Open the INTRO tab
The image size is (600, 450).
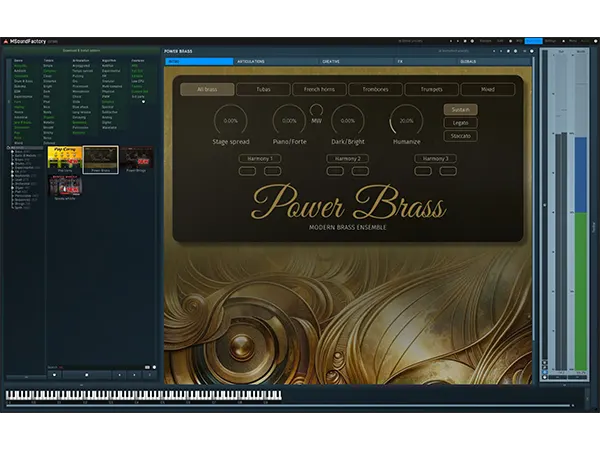[x=199, y=61]
